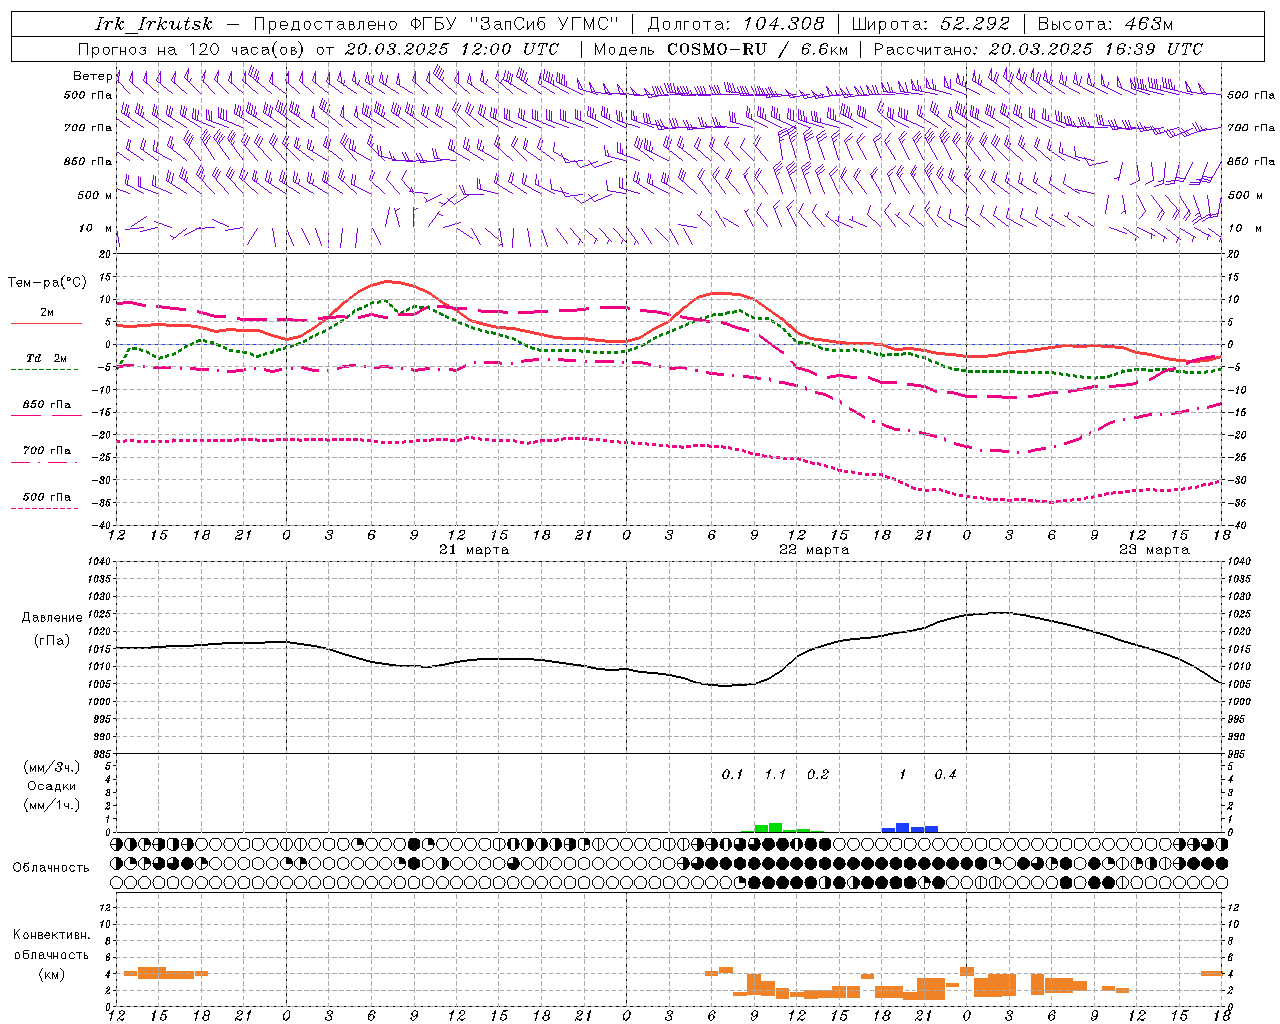Click the Высота: 463м field
The width and height of the screenshot is (1280, 1024).
1105,24
